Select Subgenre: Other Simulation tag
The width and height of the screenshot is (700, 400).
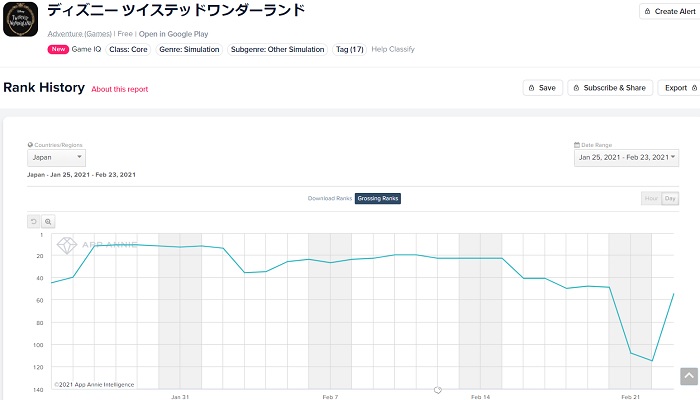(x=277, y=50)
